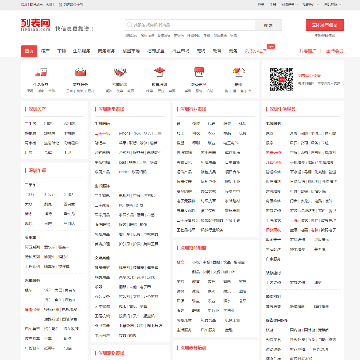
Task: Open the handshake-shaped category icon
Action: (x=120, y=72)
